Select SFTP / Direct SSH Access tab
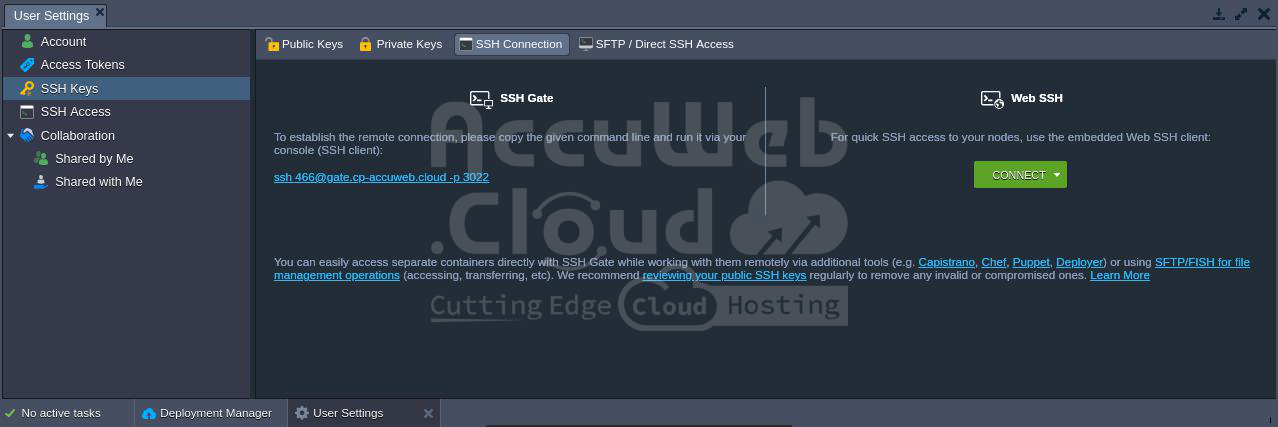 pyautogui.click(x=656, y=44)
